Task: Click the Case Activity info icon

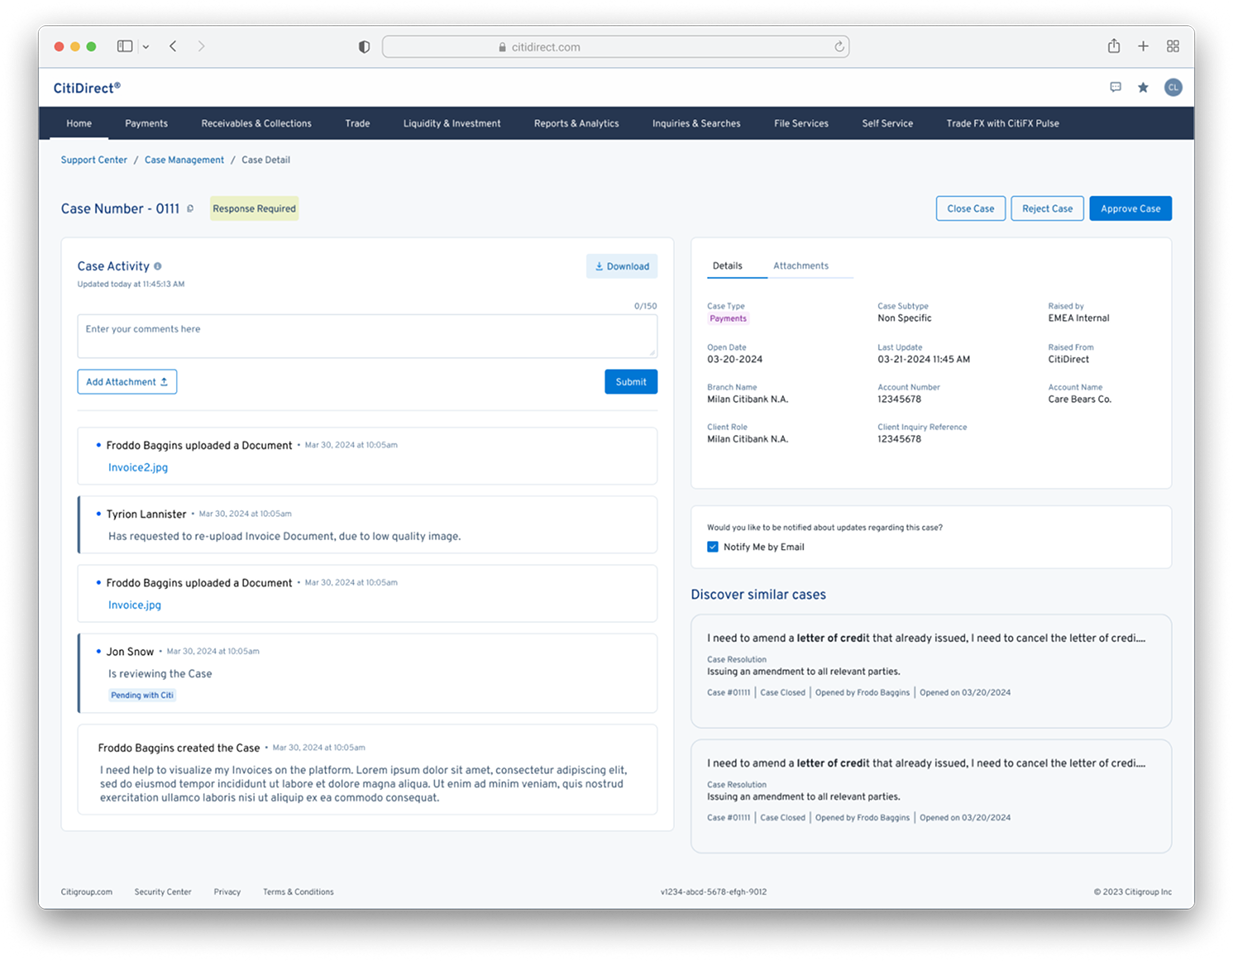Action: coord(158,266)
